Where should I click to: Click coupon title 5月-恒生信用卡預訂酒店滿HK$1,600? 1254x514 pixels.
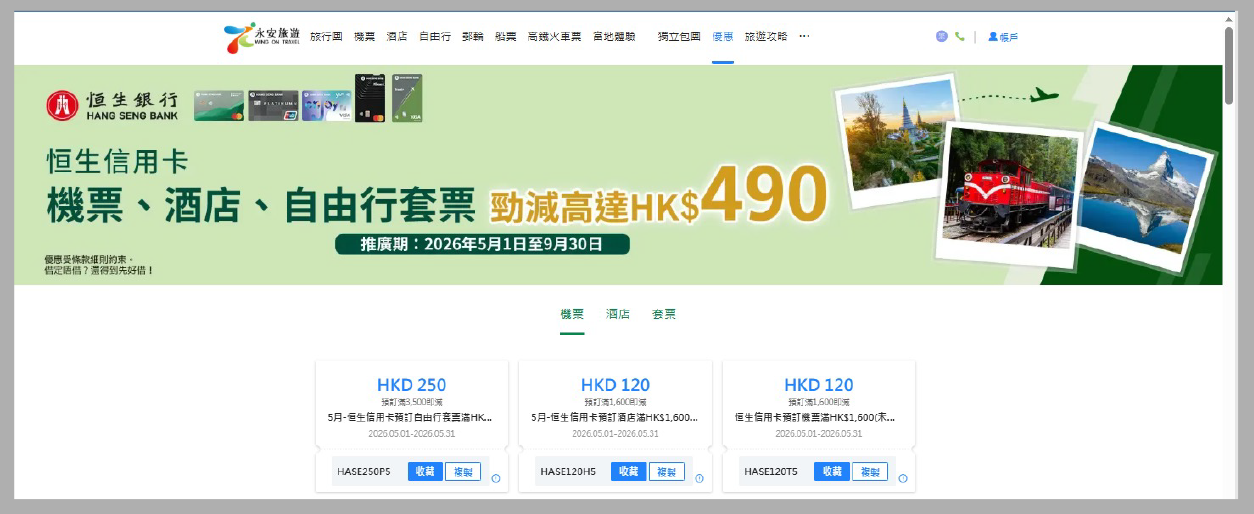(x=615, y=417)
